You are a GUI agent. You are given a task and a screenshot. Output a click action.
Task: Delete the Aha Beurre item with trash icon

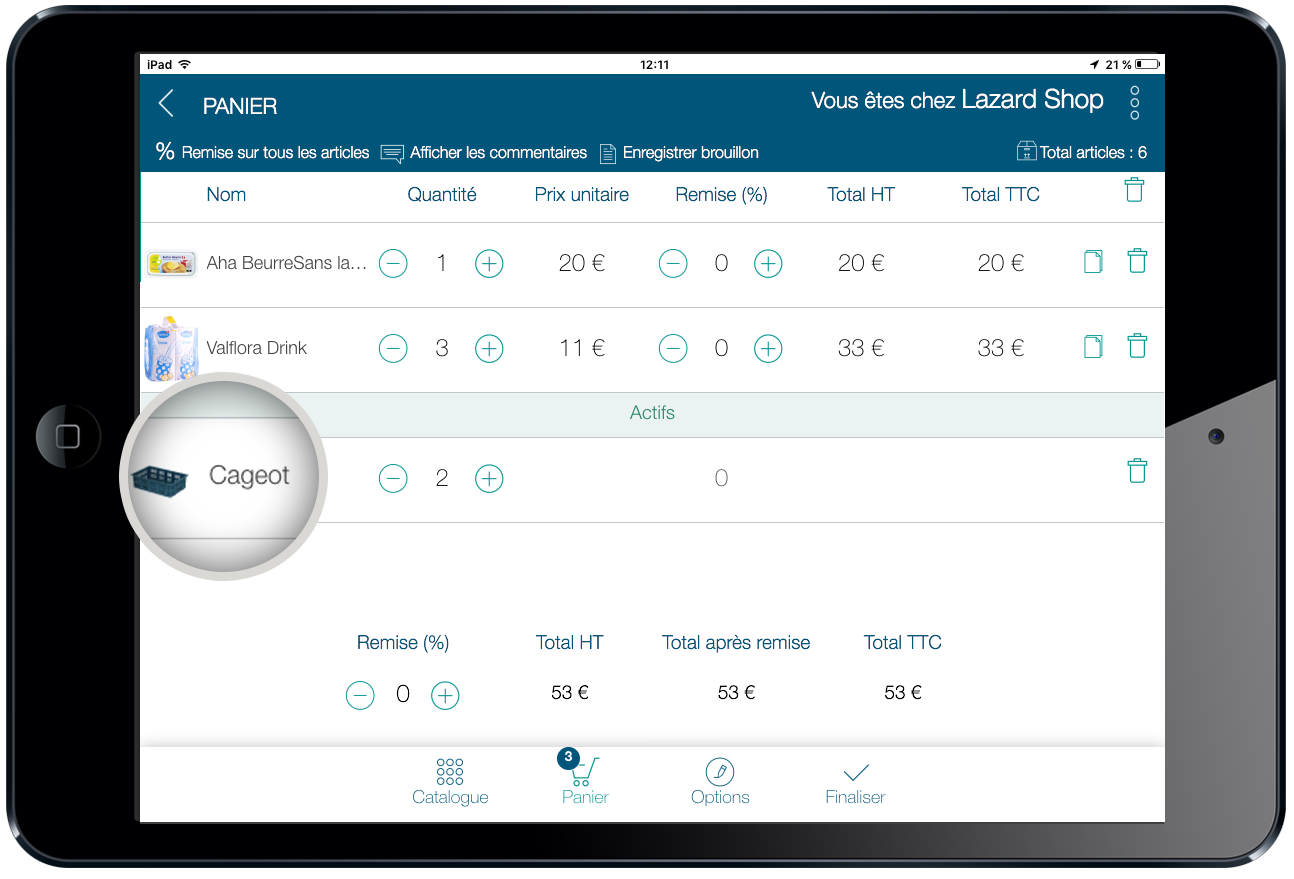[1136, 262]
